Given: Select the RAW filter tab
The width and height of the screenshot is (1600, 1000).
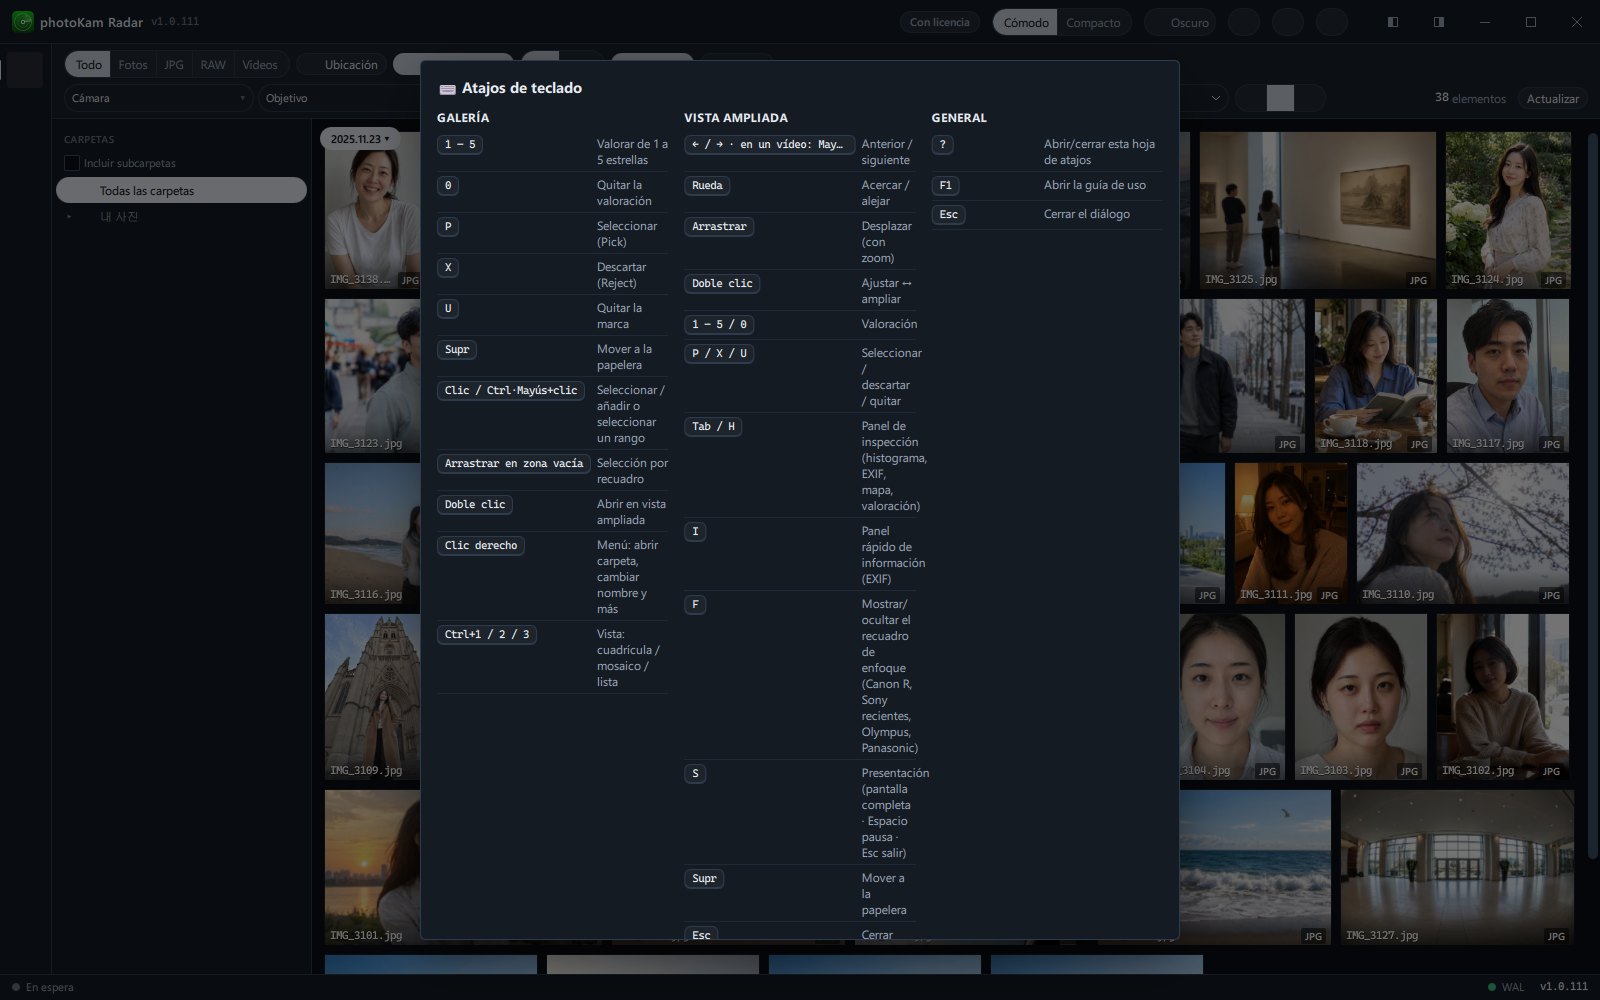Looking at the screenshot, I should pos(213,65).
